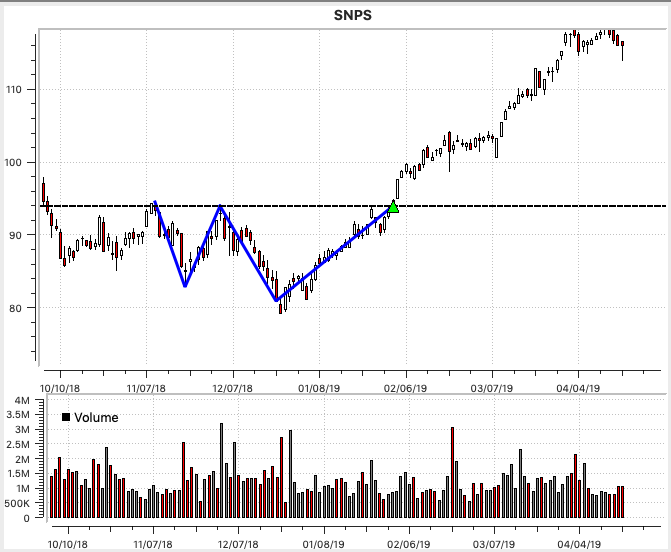This screenshot has width=671, height=552.
Task: Click the 110 price axis label
Action: (13, 89)
